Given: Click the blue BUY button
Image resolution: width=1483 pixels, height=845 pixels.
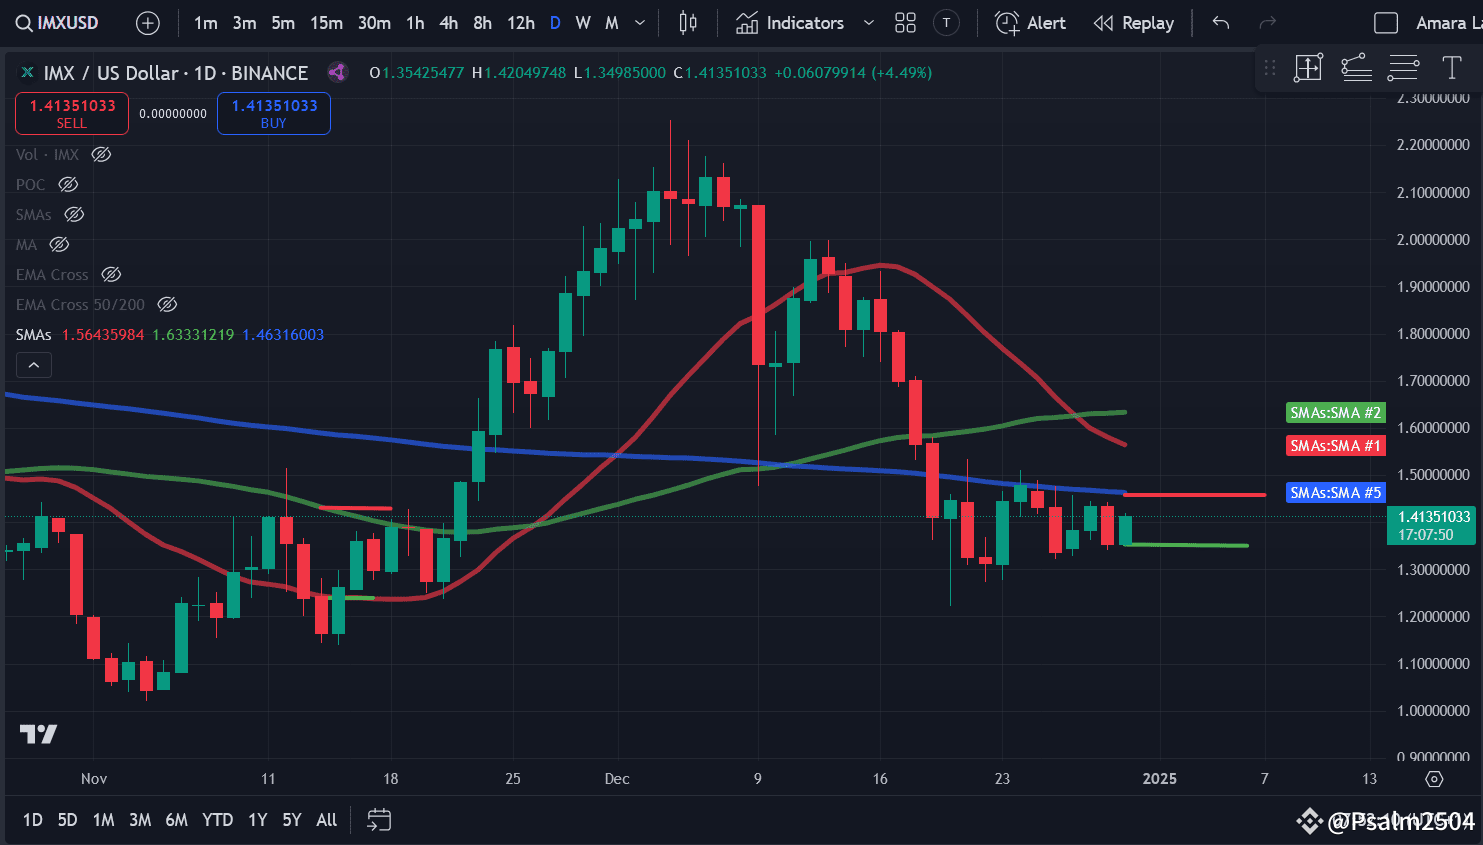Looking at the screenshot, I should pos(273,113).
